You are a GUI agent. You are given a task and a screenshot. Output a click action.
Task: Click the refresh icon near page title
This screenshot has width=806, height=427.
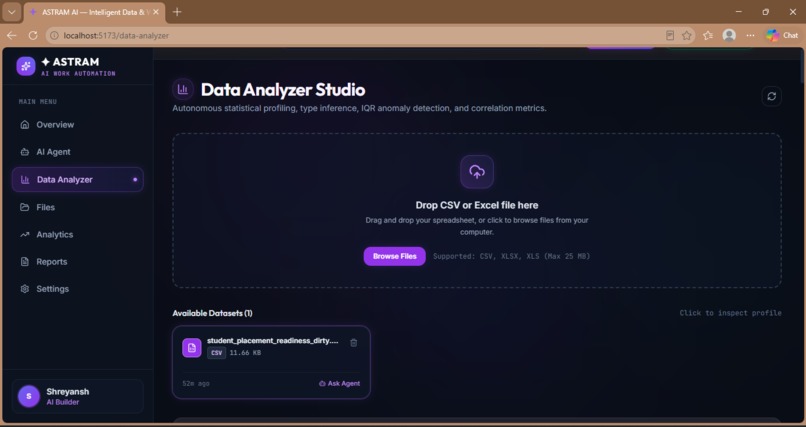(771, 96)
